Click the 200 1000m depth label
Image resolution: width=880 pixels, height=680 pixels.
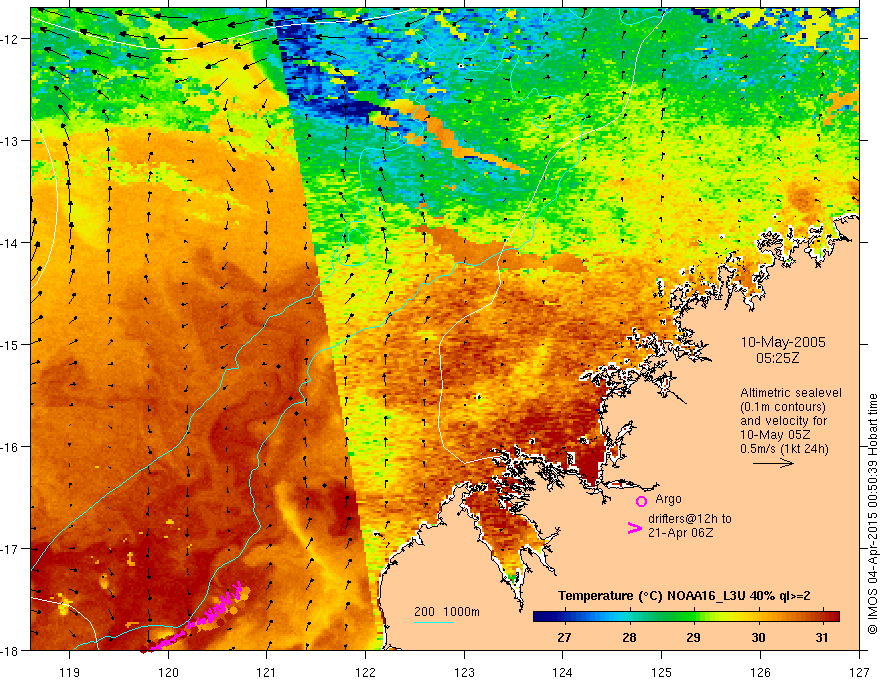coord(447,612)
